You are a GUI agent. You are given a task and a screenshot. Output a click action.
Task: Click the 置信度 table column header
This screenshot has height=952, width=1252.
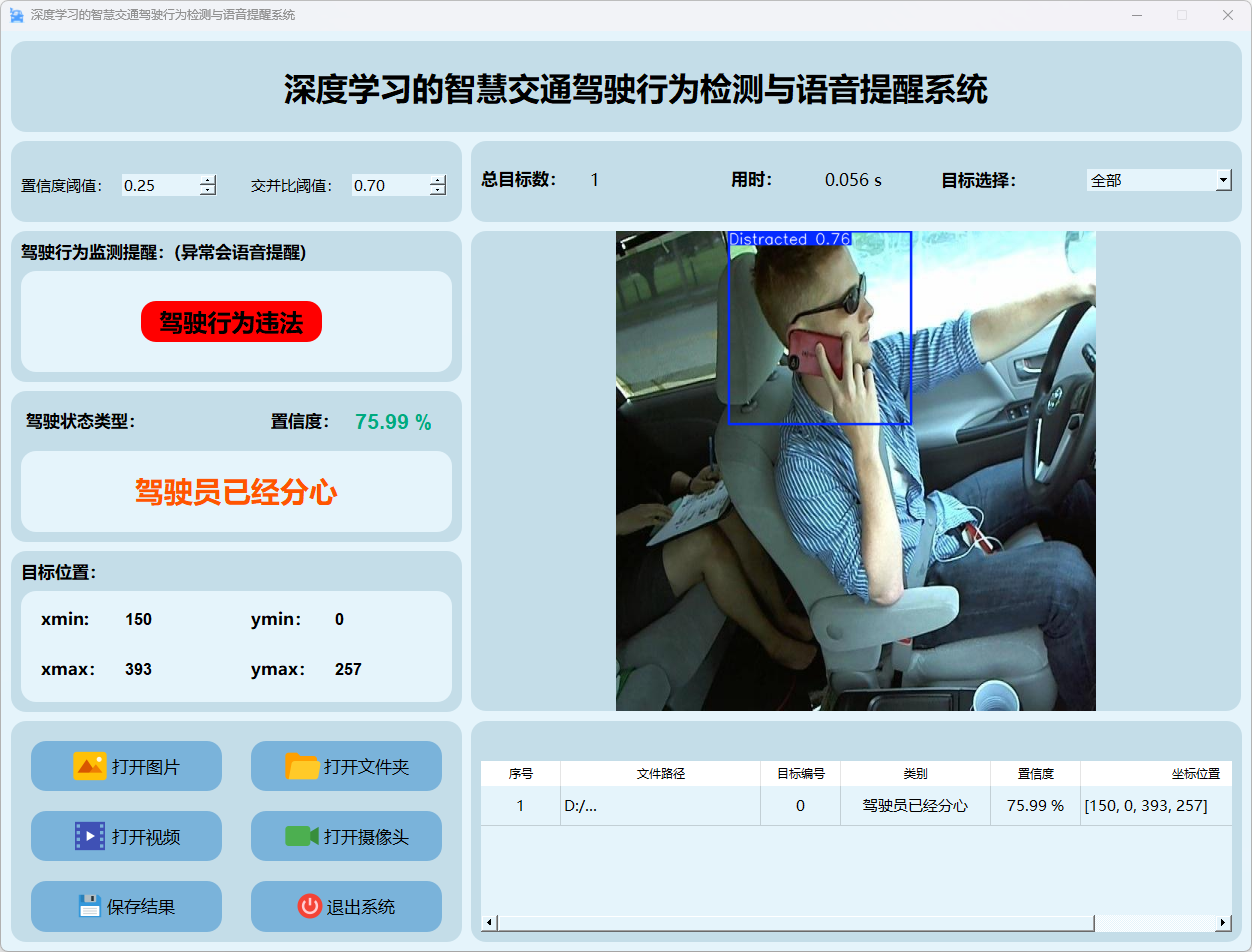[1035, 774]
